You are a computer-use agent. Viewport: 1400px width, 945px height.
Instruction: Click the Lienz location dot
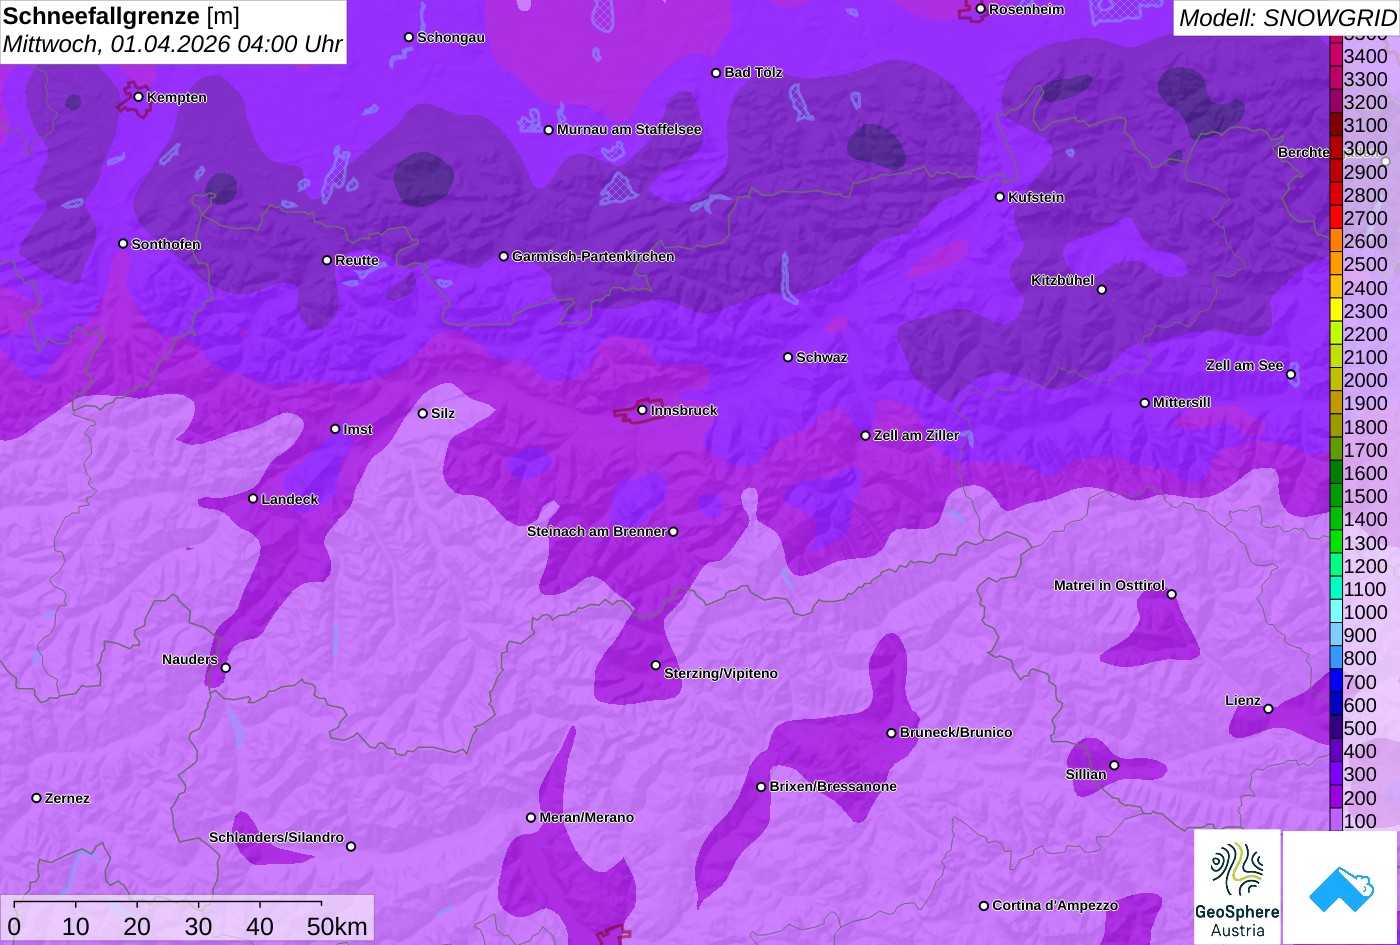[1268, 709]
